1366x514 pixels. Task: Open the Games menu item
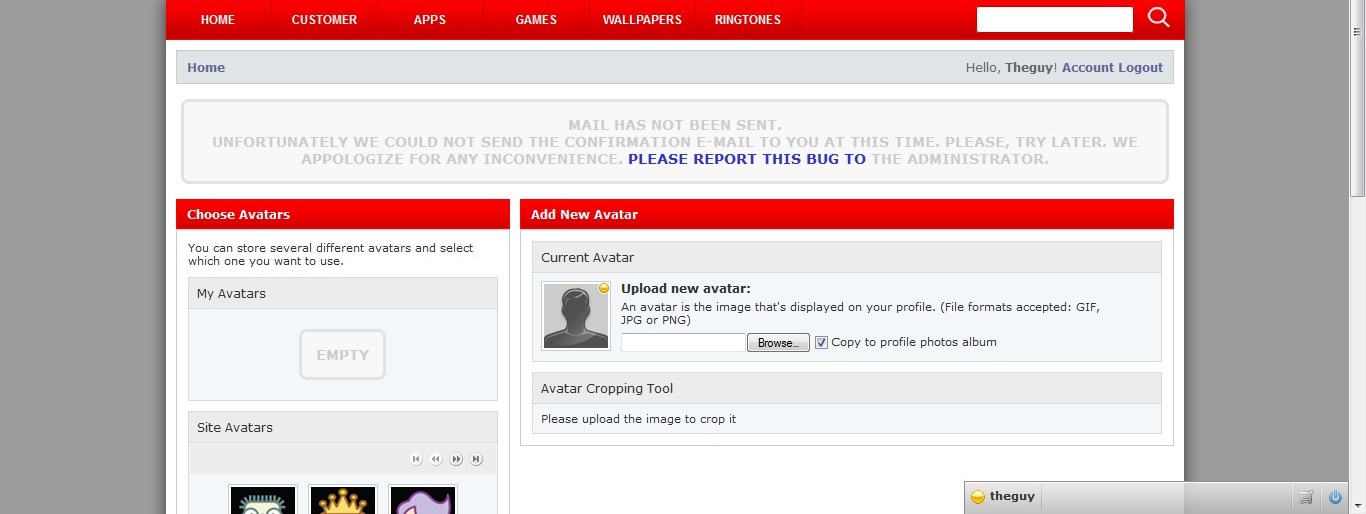[x=536, y=20]
